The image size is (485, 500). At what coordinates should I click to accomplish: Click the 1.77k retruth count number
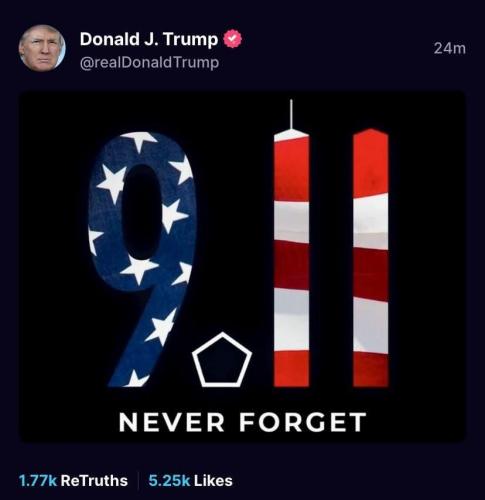38,481
